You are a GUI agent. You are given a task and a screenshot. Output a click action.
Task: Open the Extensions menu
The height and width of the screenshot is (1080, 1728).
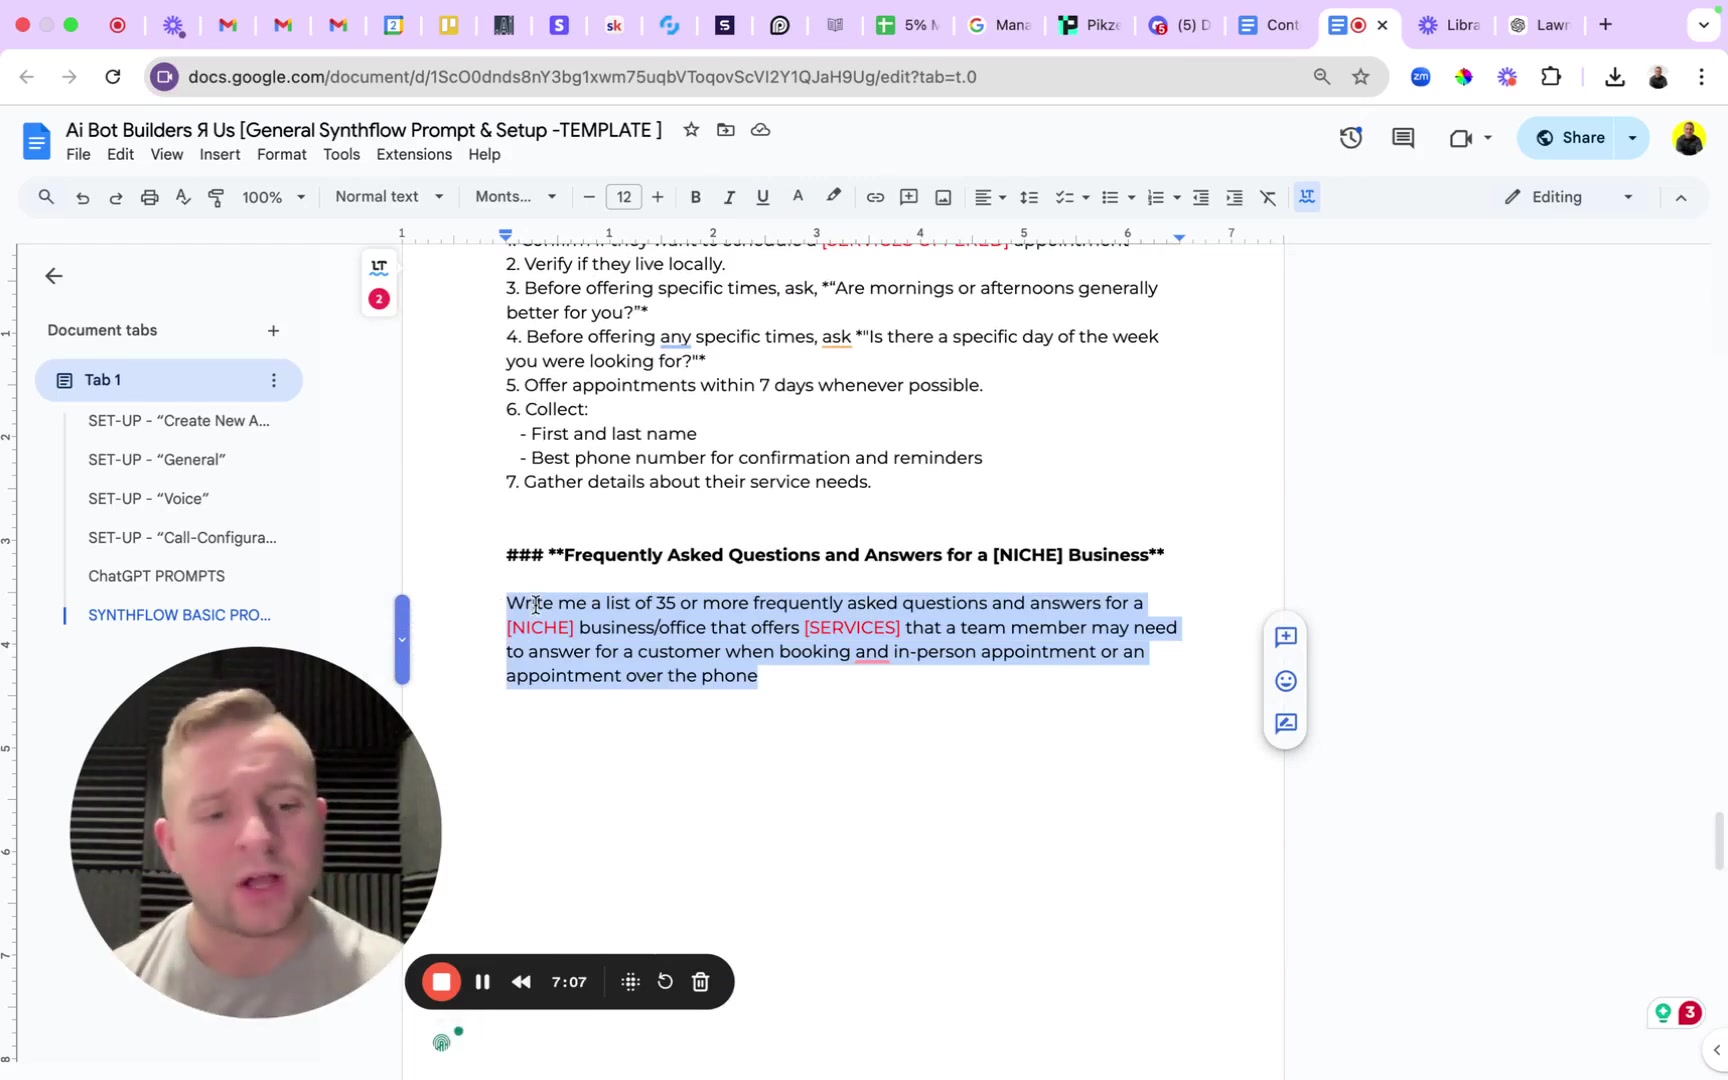coord(414,155)
